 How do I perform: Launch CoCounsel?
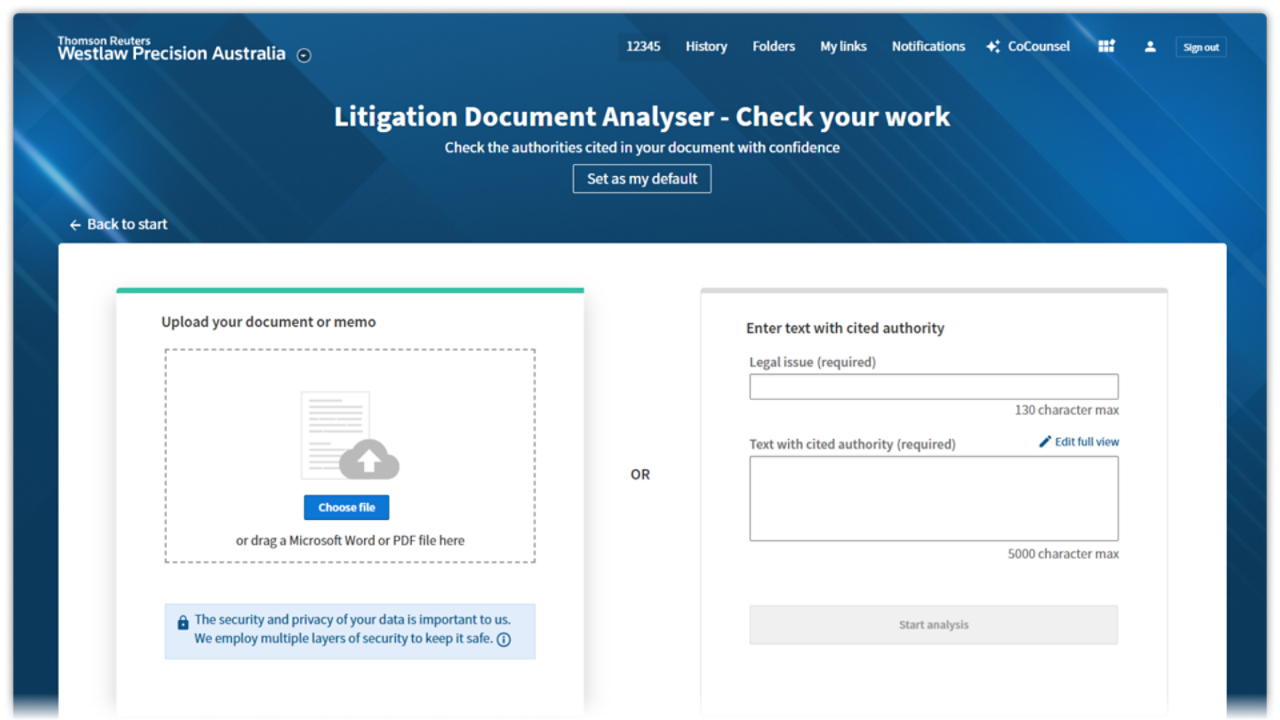[1028, 46]
